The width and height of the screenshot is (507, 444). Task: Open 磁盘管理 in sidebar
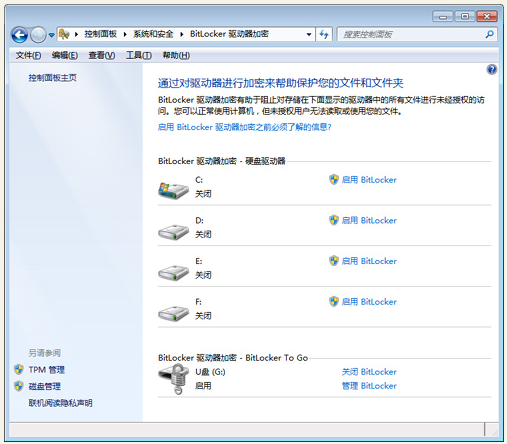tap(45, 387)
